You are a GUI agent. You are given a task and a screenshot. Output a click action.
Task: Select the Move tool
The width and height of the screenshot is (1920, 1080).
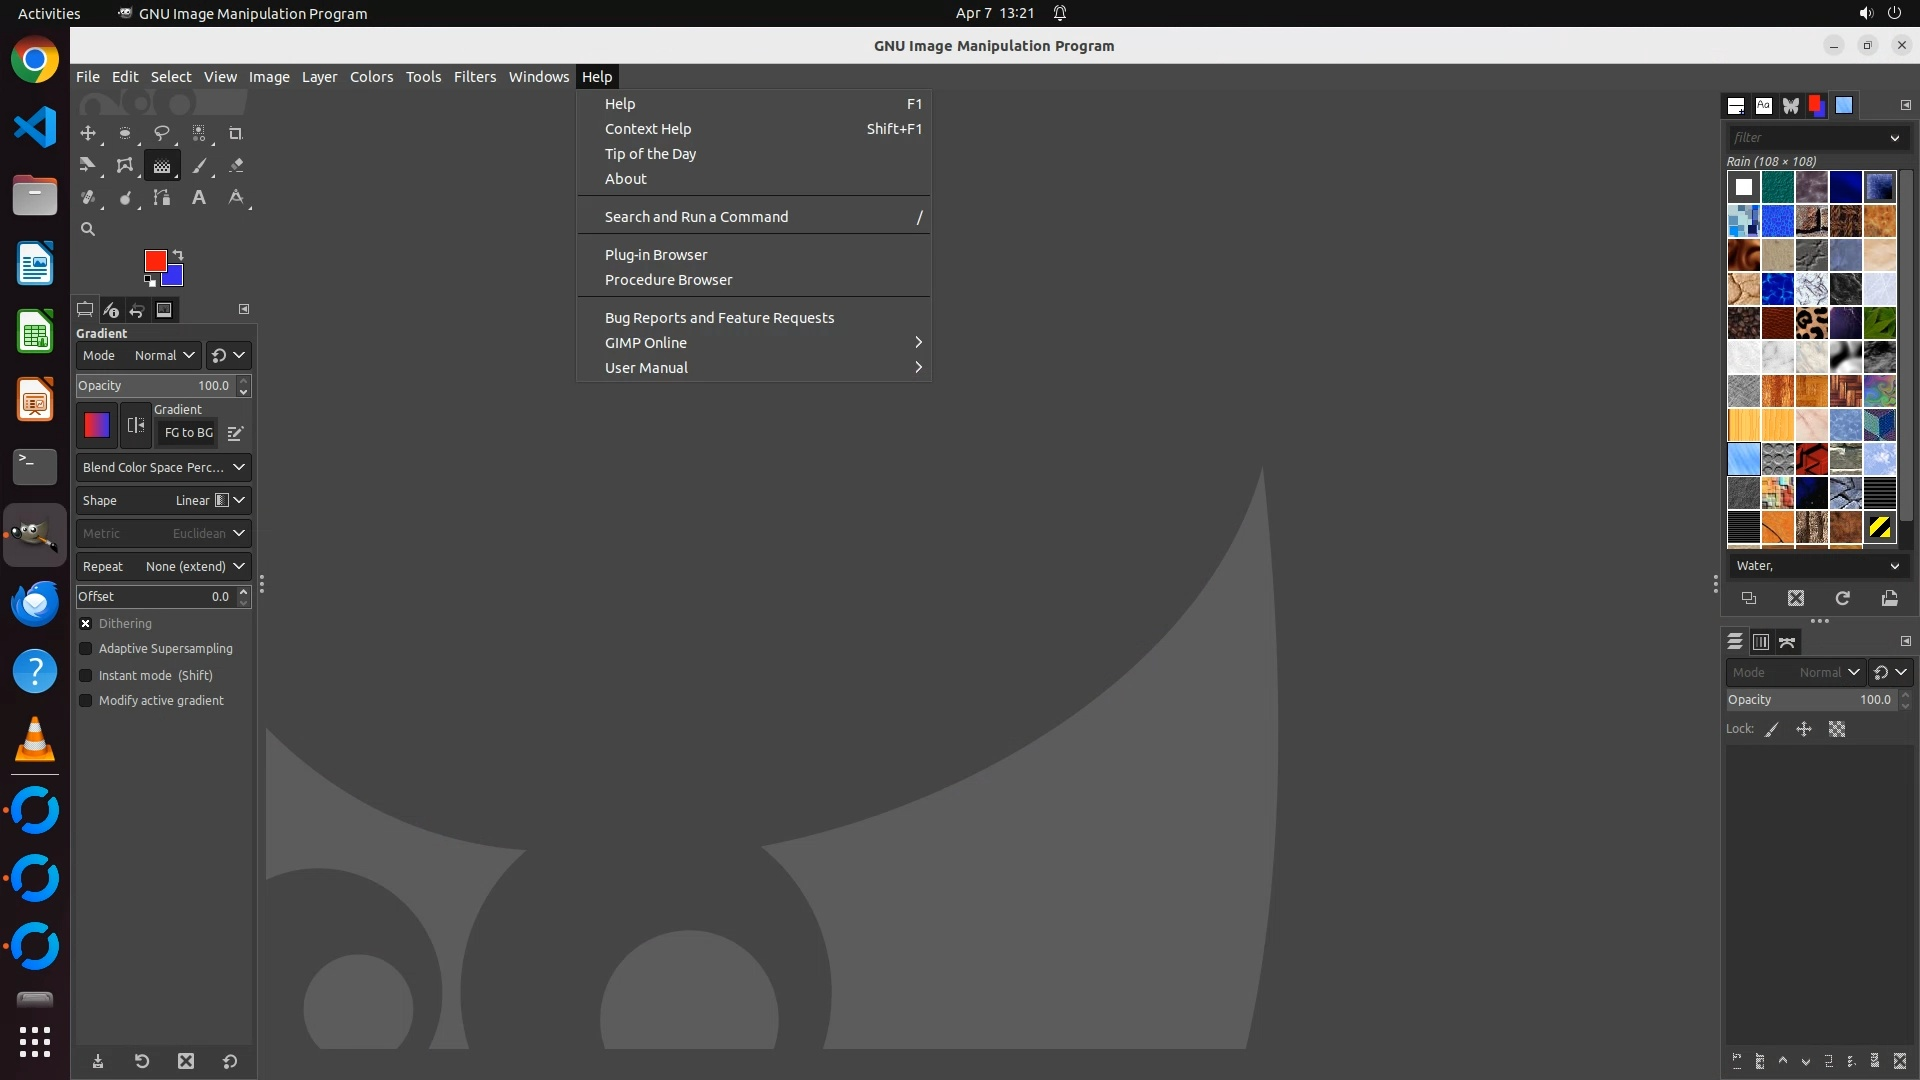pyautogui.click(x=88, y=133)
